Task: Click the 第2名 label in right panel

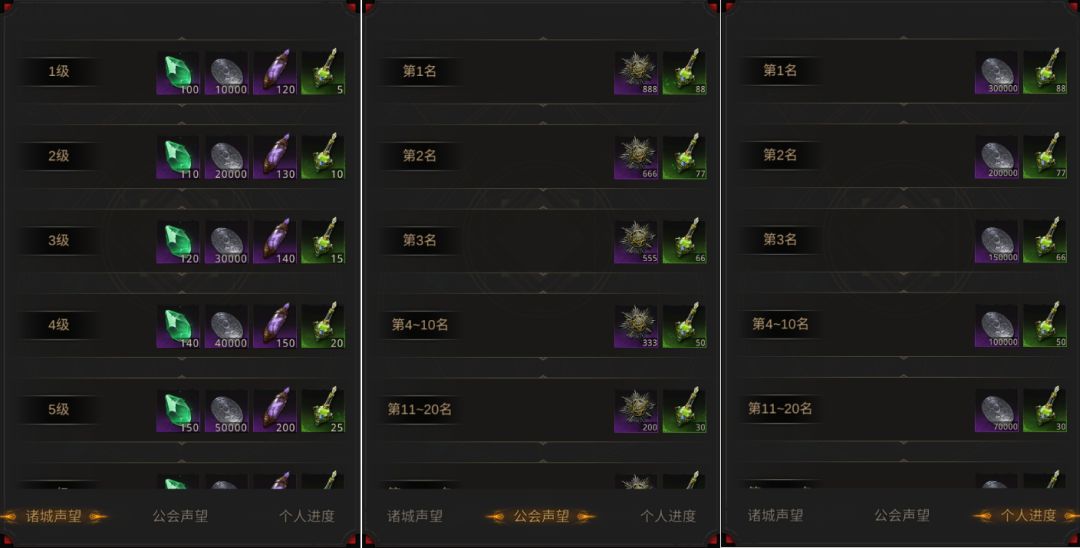Action: pos(780,156)
